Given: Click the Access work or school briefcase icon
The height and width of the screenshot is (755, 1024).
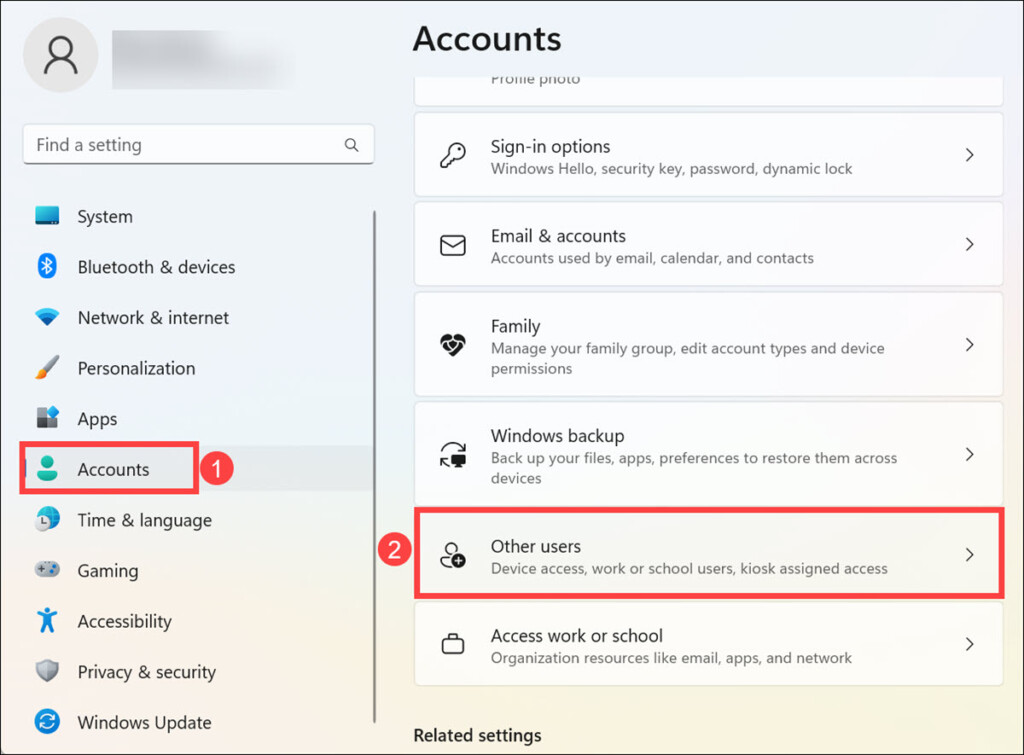Looking at the screenshot, I should coord(453,645).
